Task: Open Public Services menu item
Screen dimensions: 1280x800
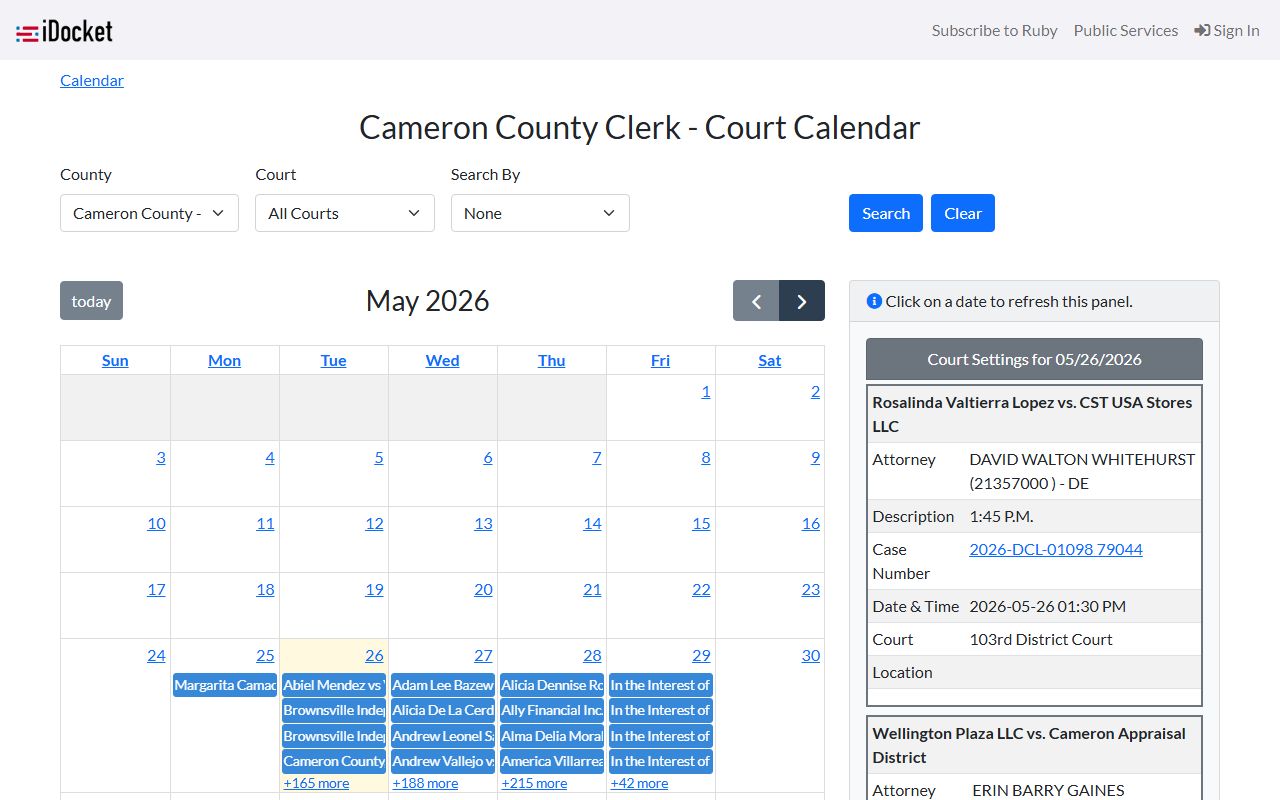Action: [1126, 30]
